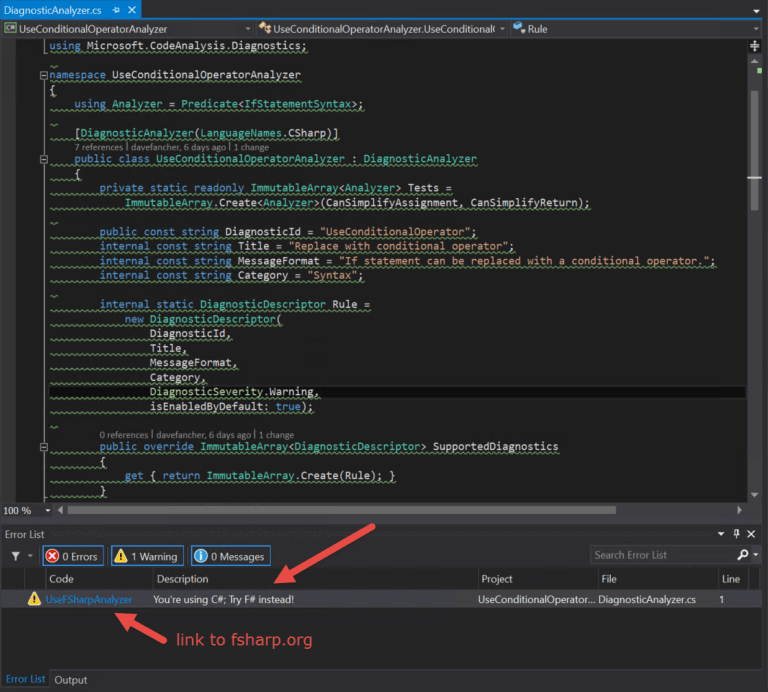Open Error List window position menu arrow
The width and height of the screenshot is (768, 692).
721,534
